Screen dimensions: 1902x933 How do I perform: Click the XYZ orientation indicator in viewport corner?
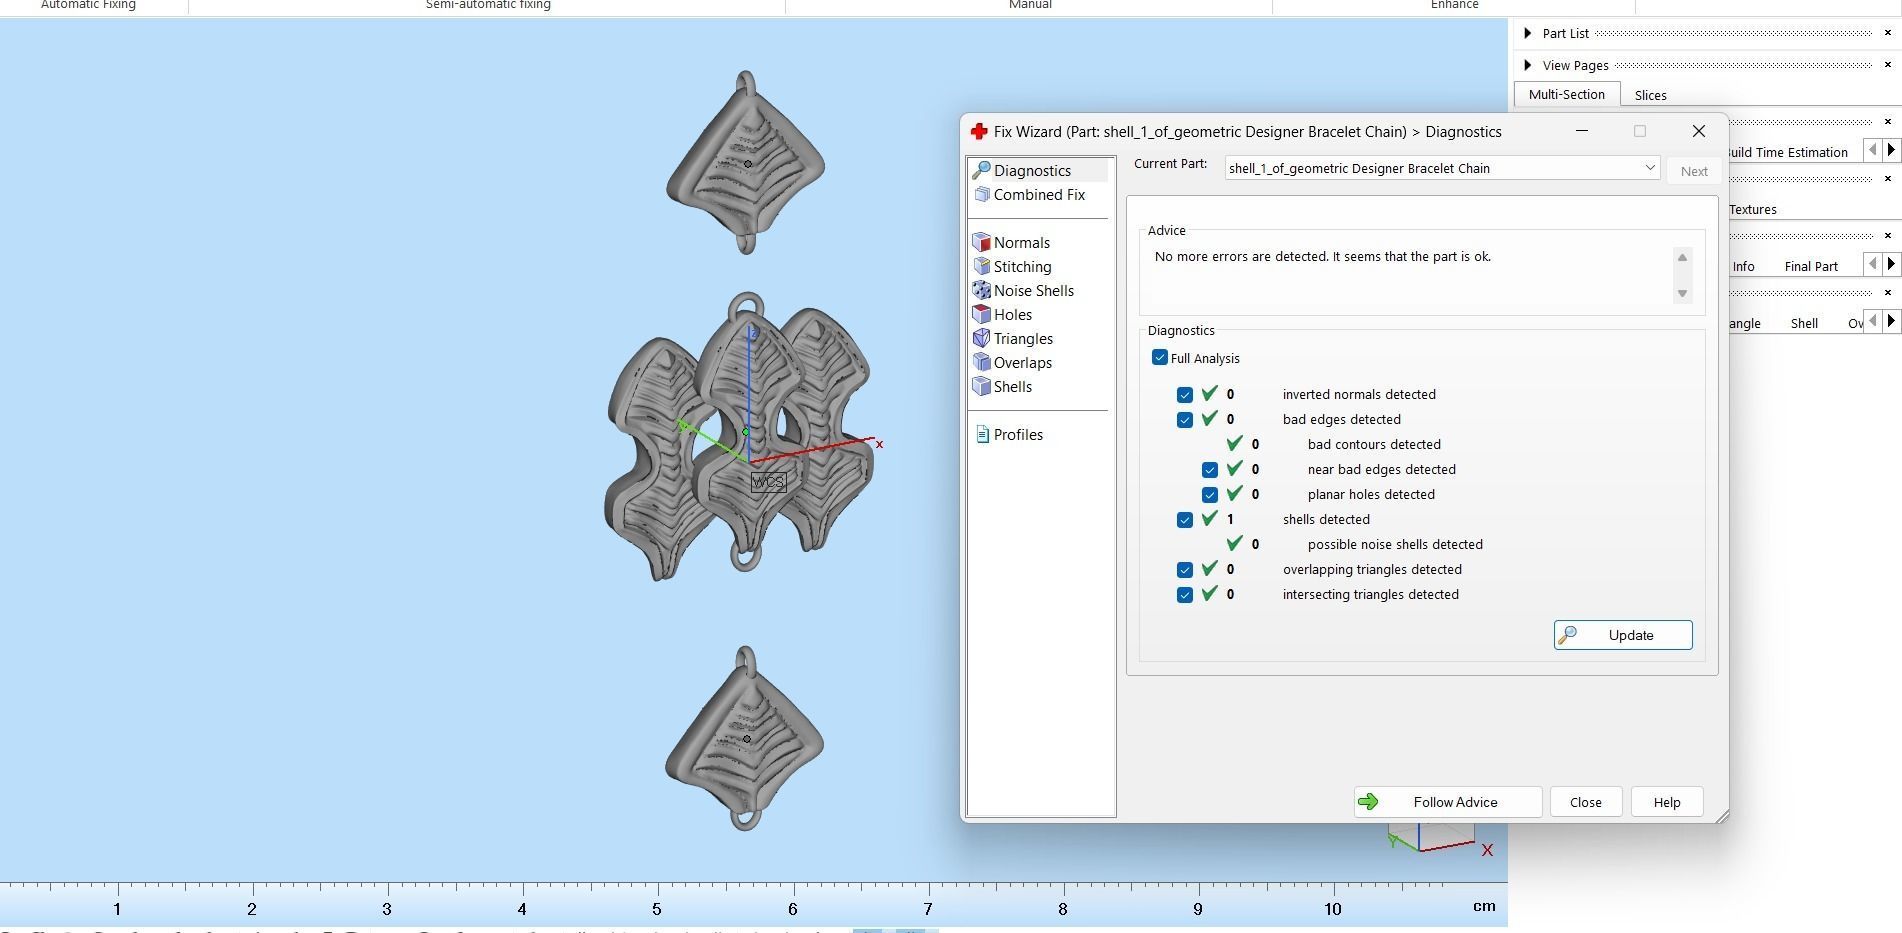[x=1438, y=840]
